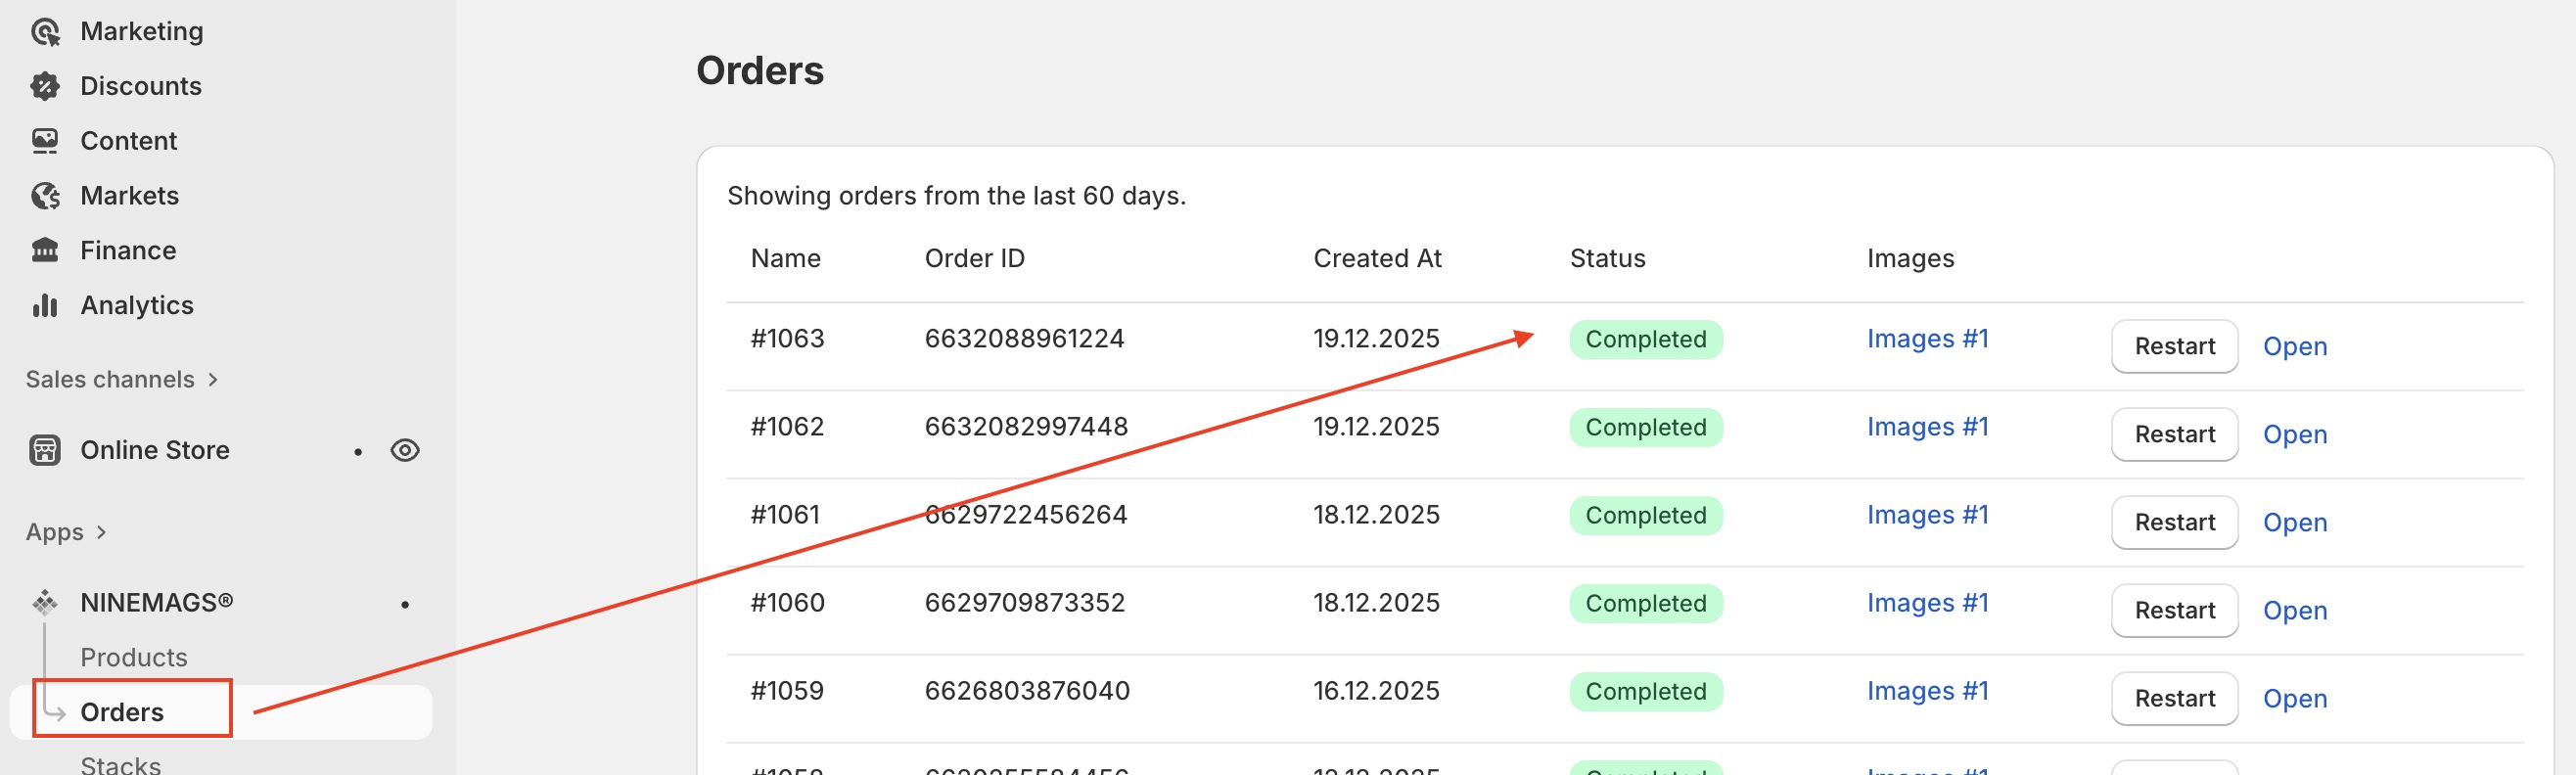Select Markets in the sidebar
2576x775 pixels.
pyautogui.click(x=130, y=196)
